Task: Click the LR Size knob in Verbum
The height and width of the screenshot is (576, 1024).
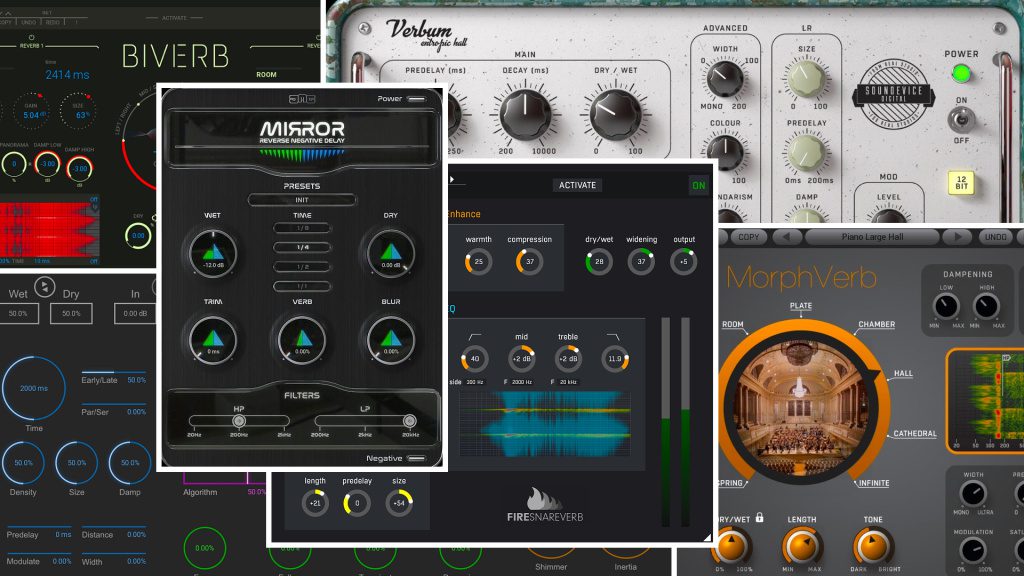Action: pyautogui.click(x=807, y=78)
